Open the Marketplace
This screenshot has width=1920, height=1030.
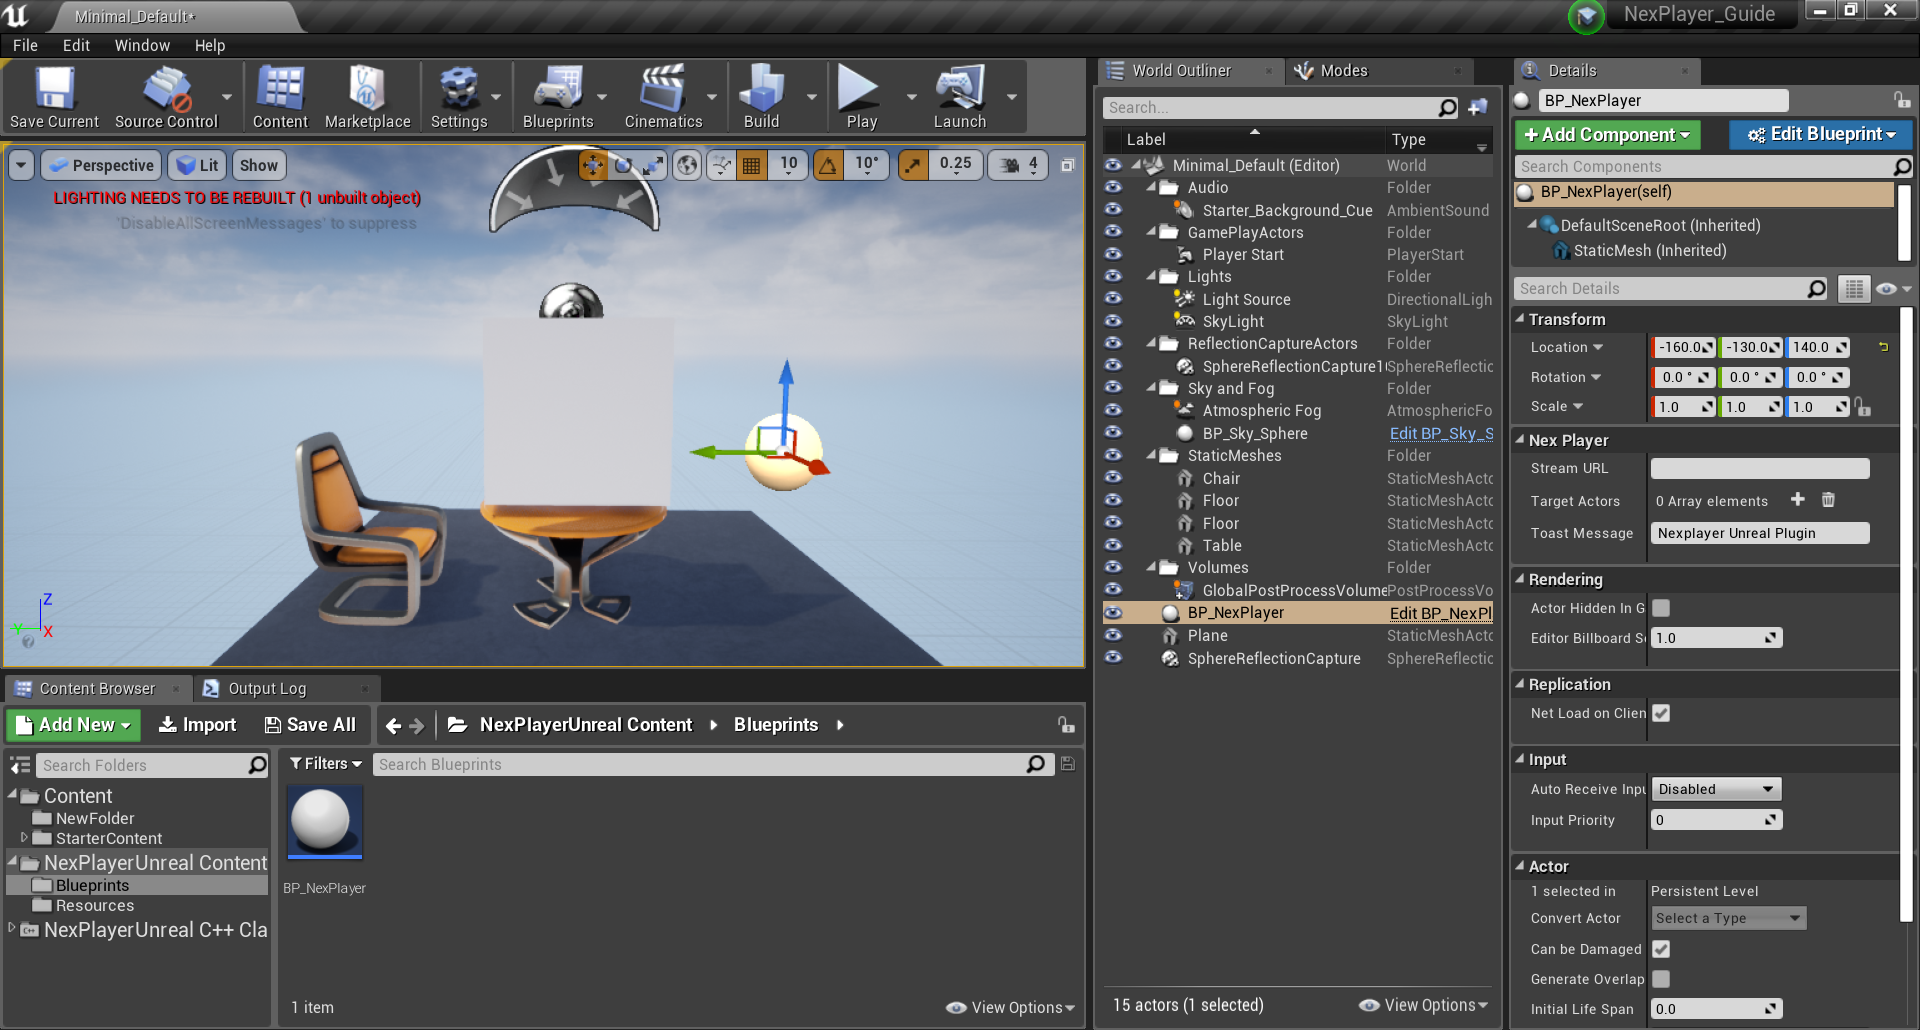[367, 97]
